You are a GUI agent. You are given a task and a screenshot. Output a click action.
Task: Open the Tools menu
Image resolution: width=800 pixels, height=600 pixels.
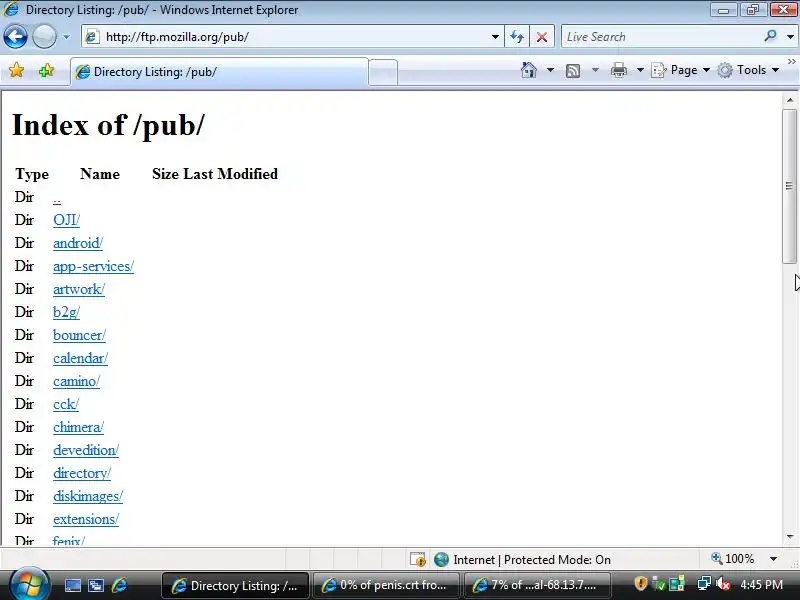748,70
